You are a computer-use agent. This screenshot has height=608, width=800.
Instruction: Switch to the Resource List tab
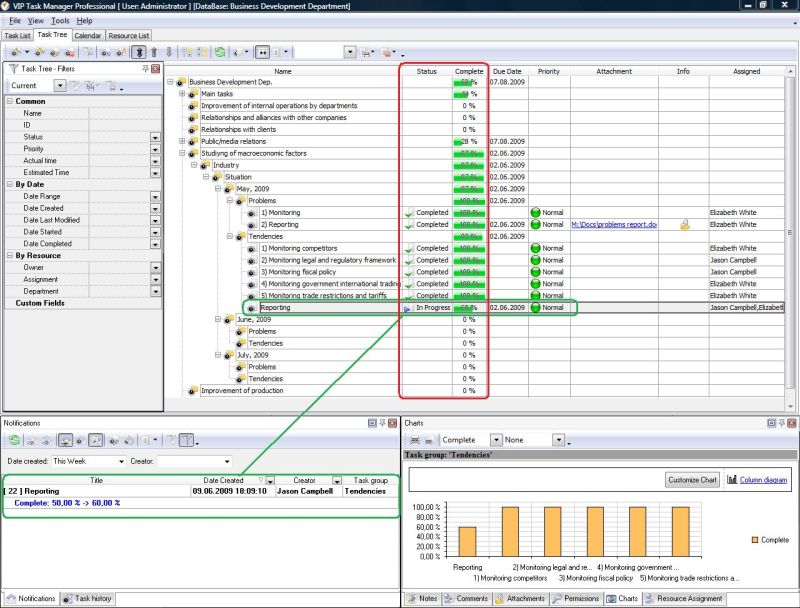[129, 36]
